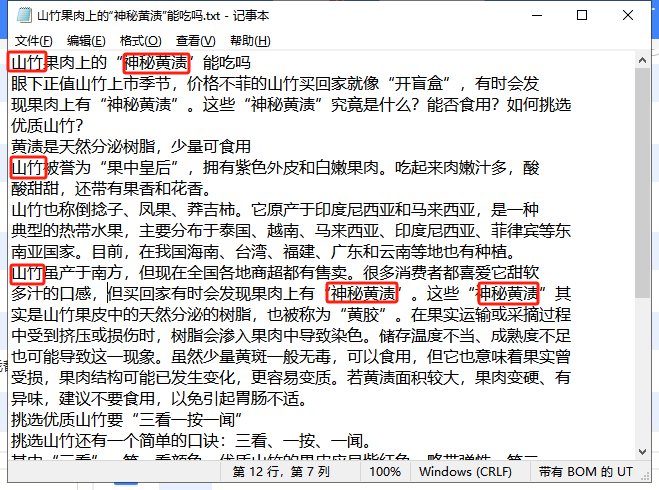Click in line starting 山竹也称倒捻子、凤果
659x490 pixels.
coord(275,210)
